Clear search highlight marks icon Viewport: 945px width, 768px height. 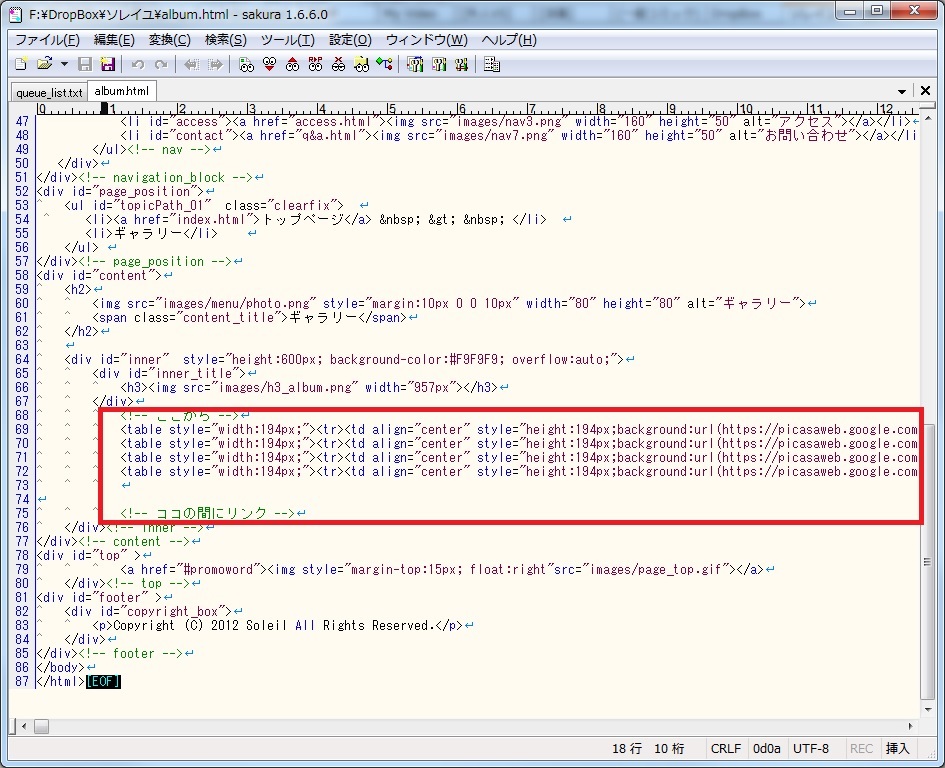point(339,64)
